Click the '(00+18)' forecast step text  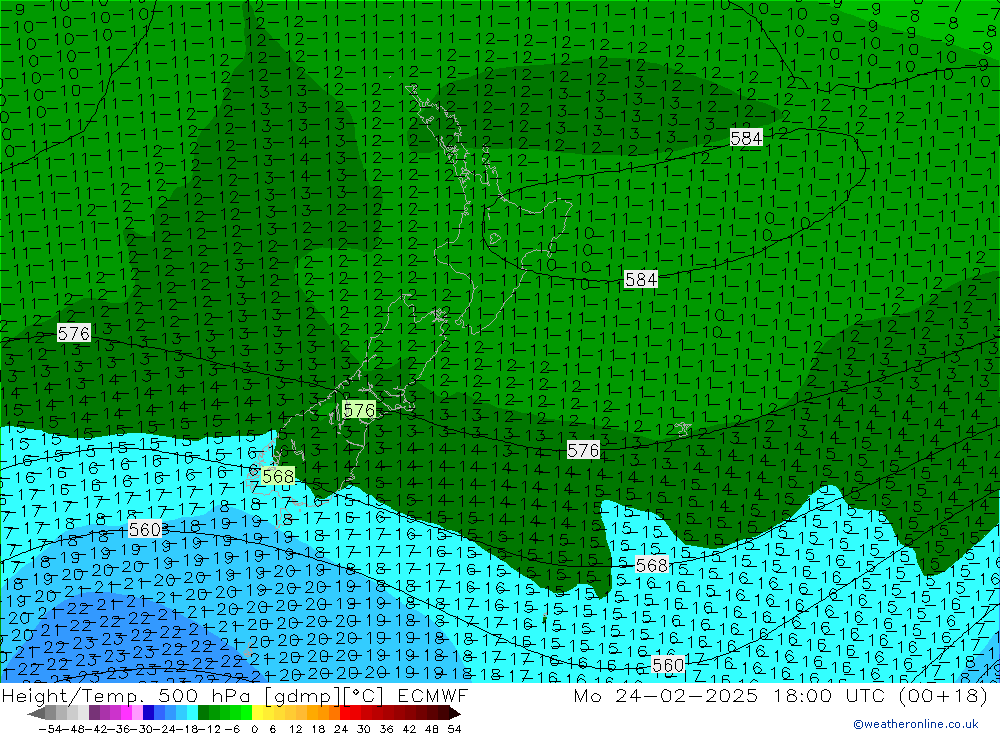[x=943, y=695]
